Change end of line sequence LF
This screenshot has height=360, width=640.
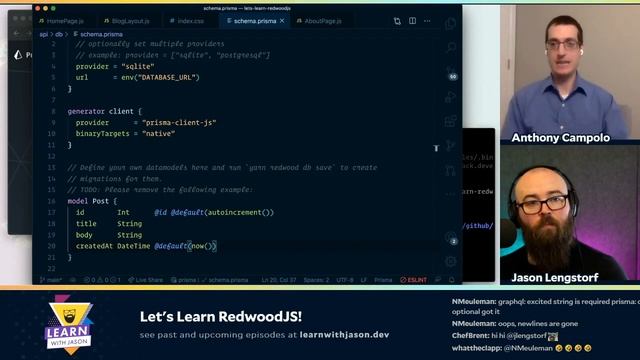364,280
